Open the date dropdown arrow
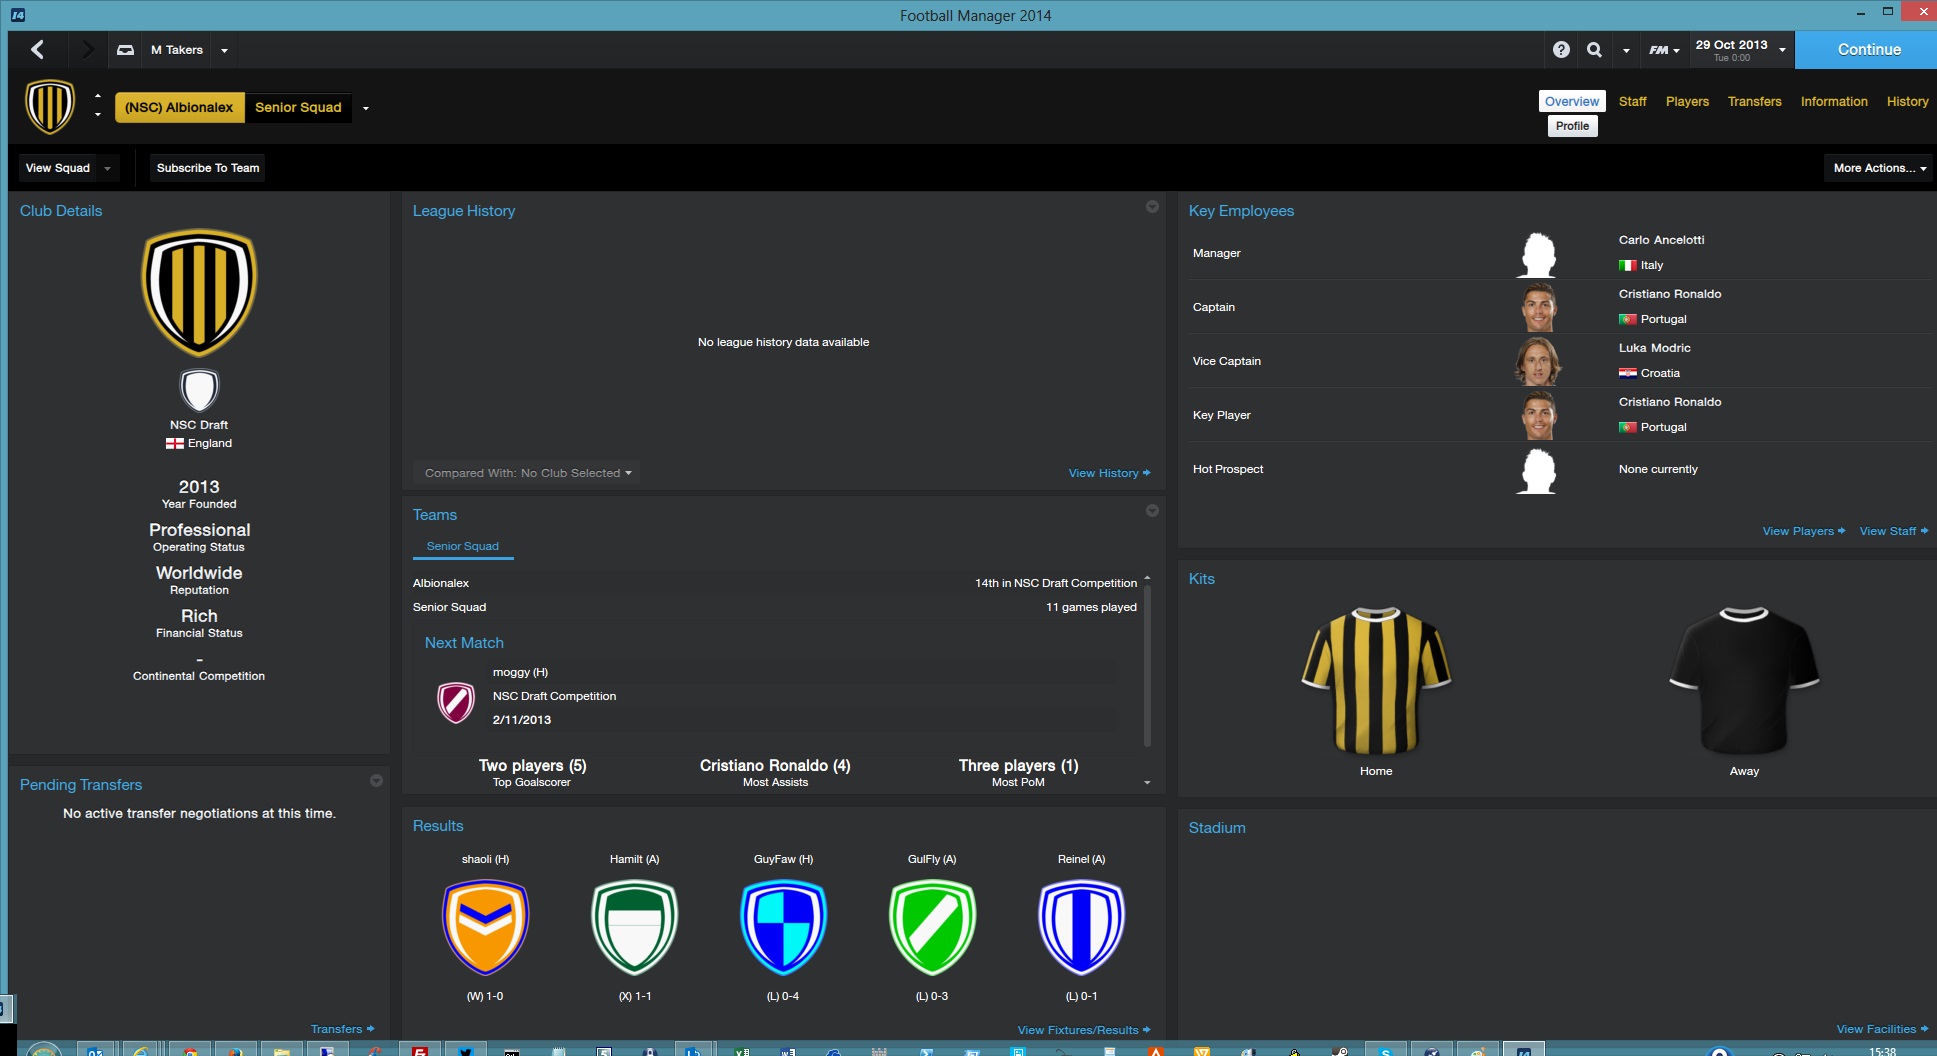1937x1056 pixels. click(1782, 50)
